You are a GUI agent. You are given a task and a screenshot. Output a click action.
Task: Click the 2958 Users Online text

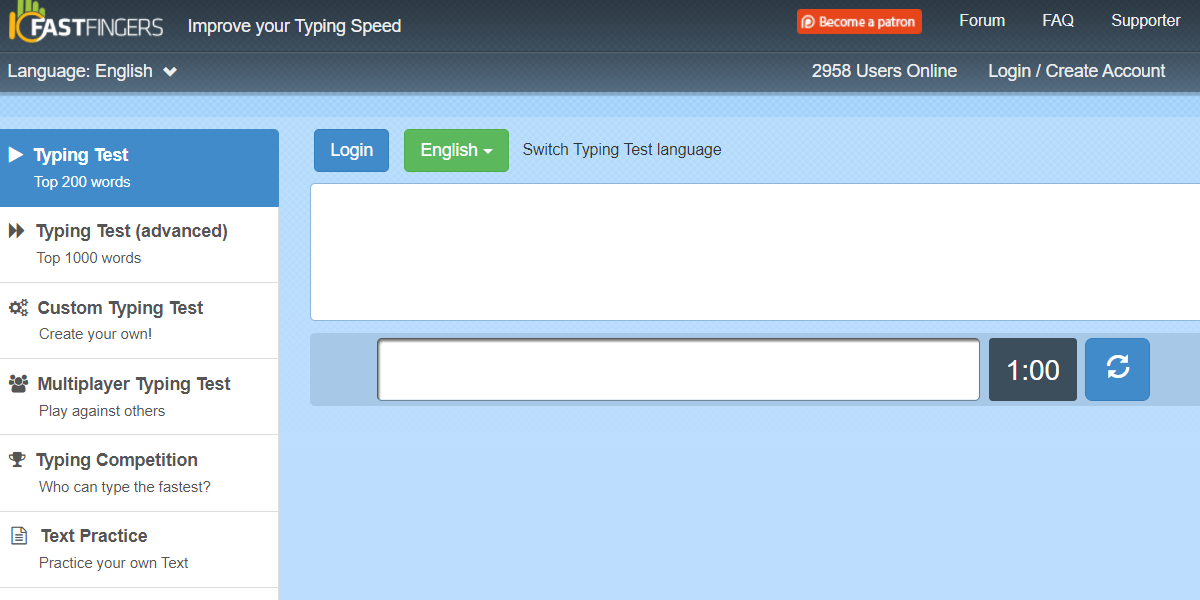pyautogui.click(x=884, y=71)
